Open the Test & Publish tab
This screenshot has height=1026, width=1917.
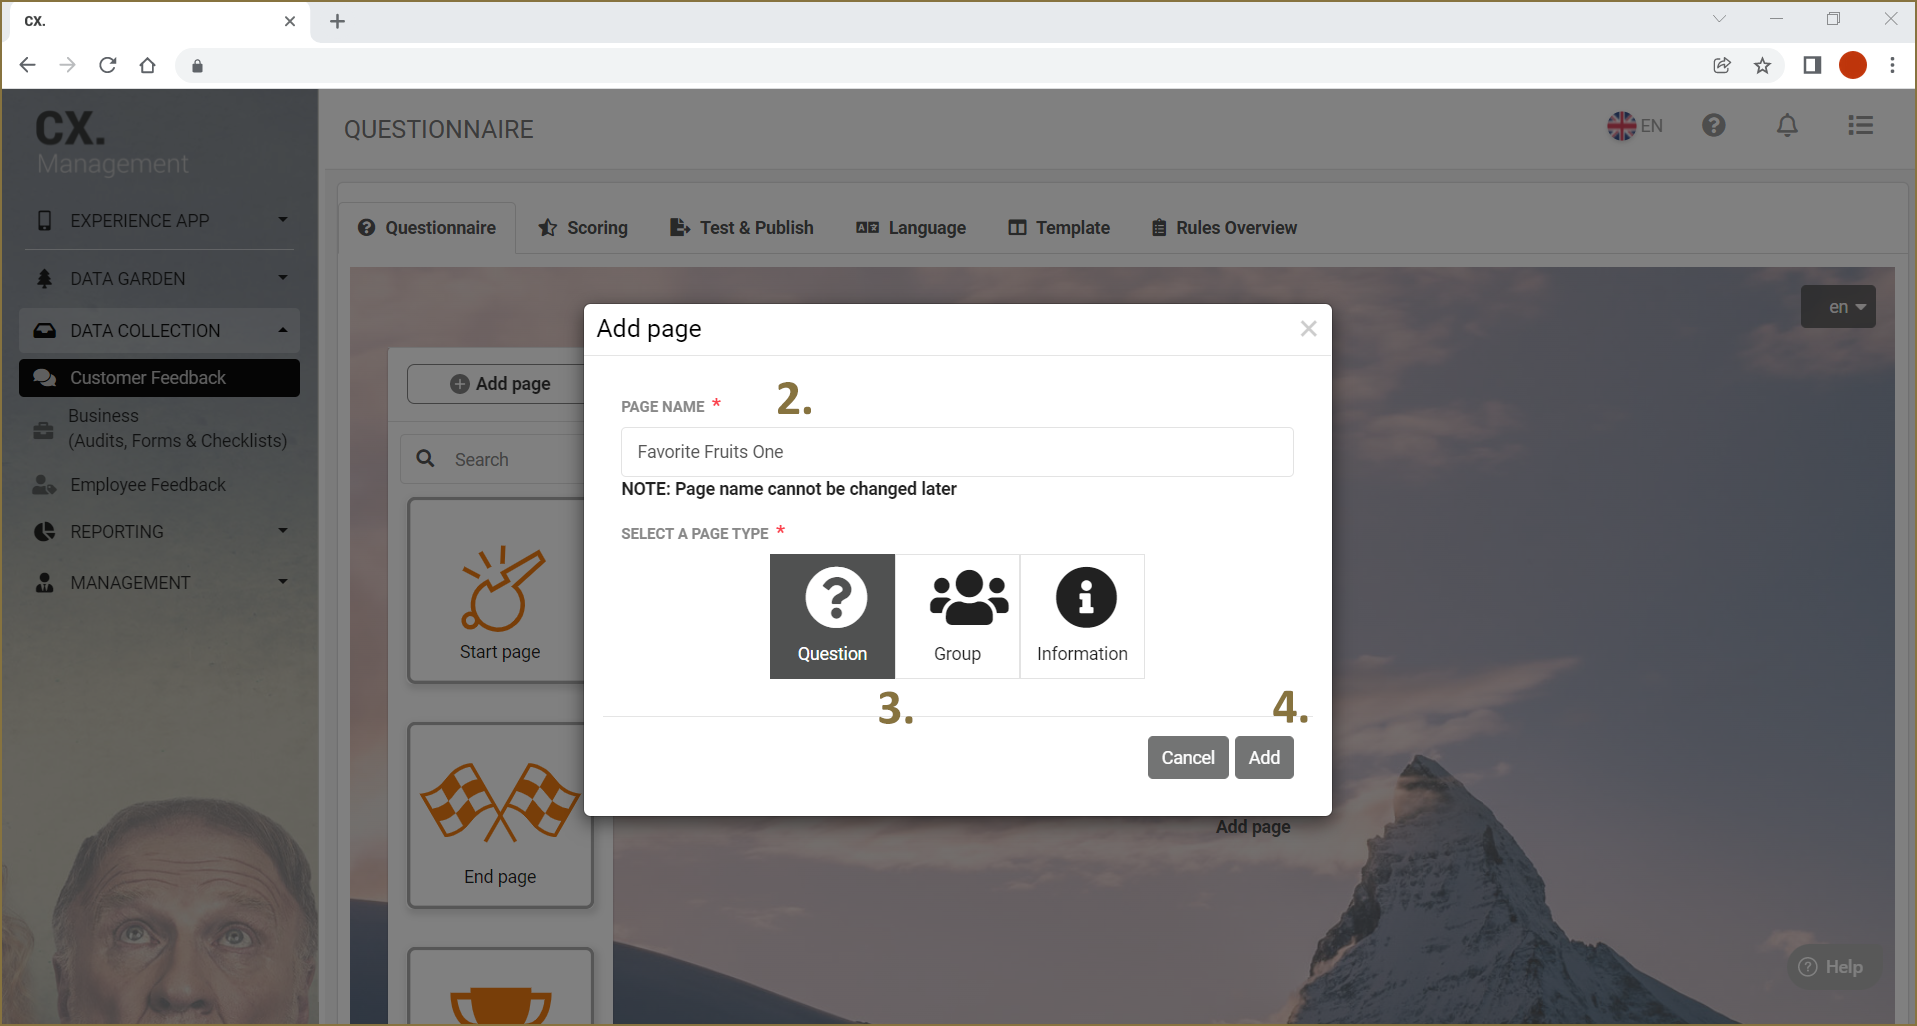[742, 228]
